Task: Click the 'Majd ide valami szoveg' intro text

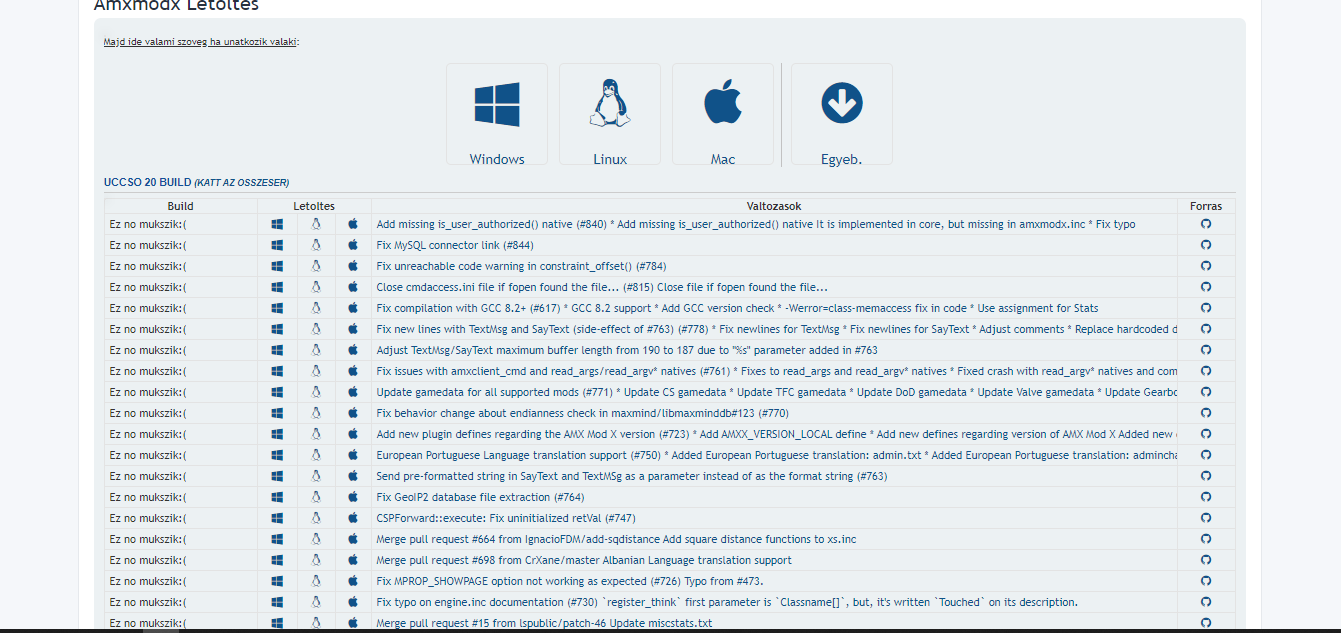Action: pos(201,42)
